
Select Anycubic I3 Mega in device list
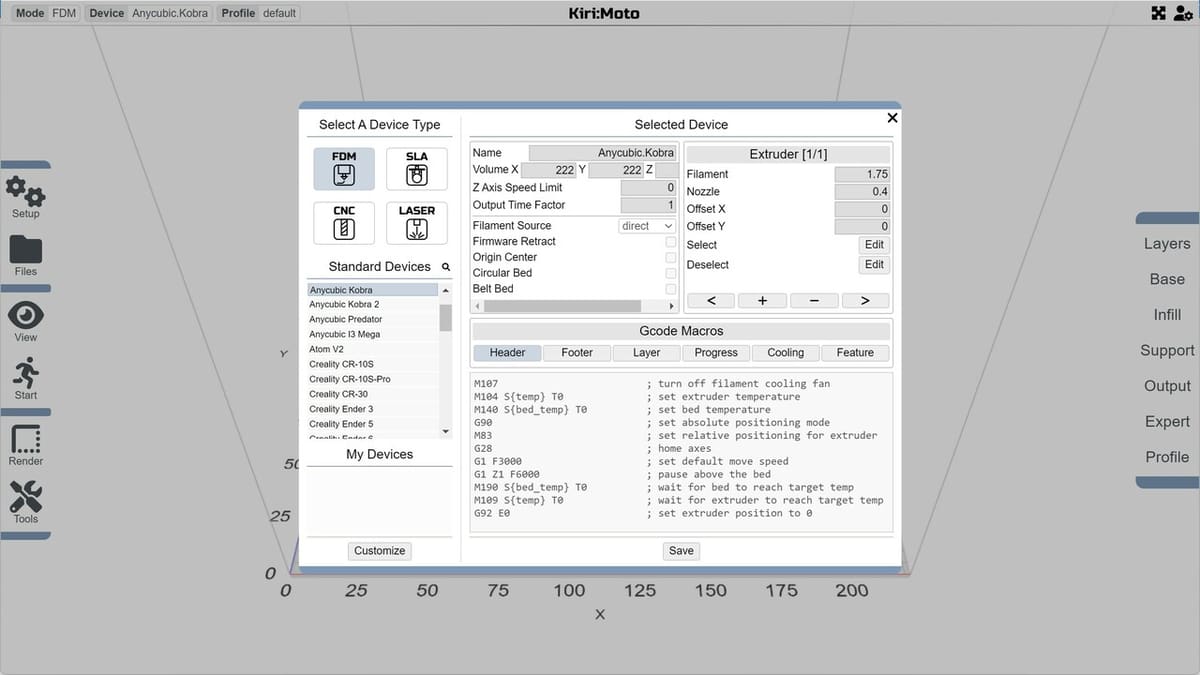tap(373, 335)
